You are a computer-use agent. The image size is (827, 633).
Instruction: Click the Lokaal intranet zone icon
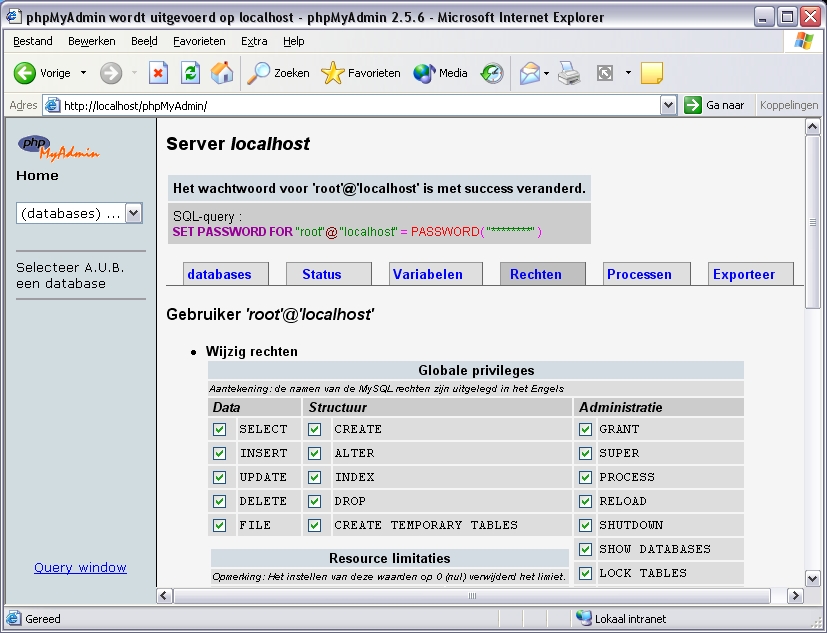point(583,618)
